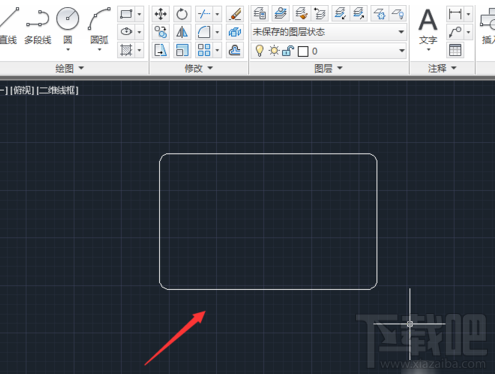Choose the Arc (圆弧) tool
The image size is (495, 374).
99,28
